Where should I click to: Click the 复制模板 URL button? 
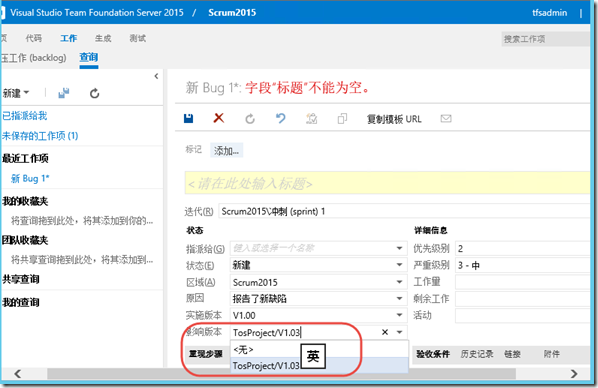point(394,119)
